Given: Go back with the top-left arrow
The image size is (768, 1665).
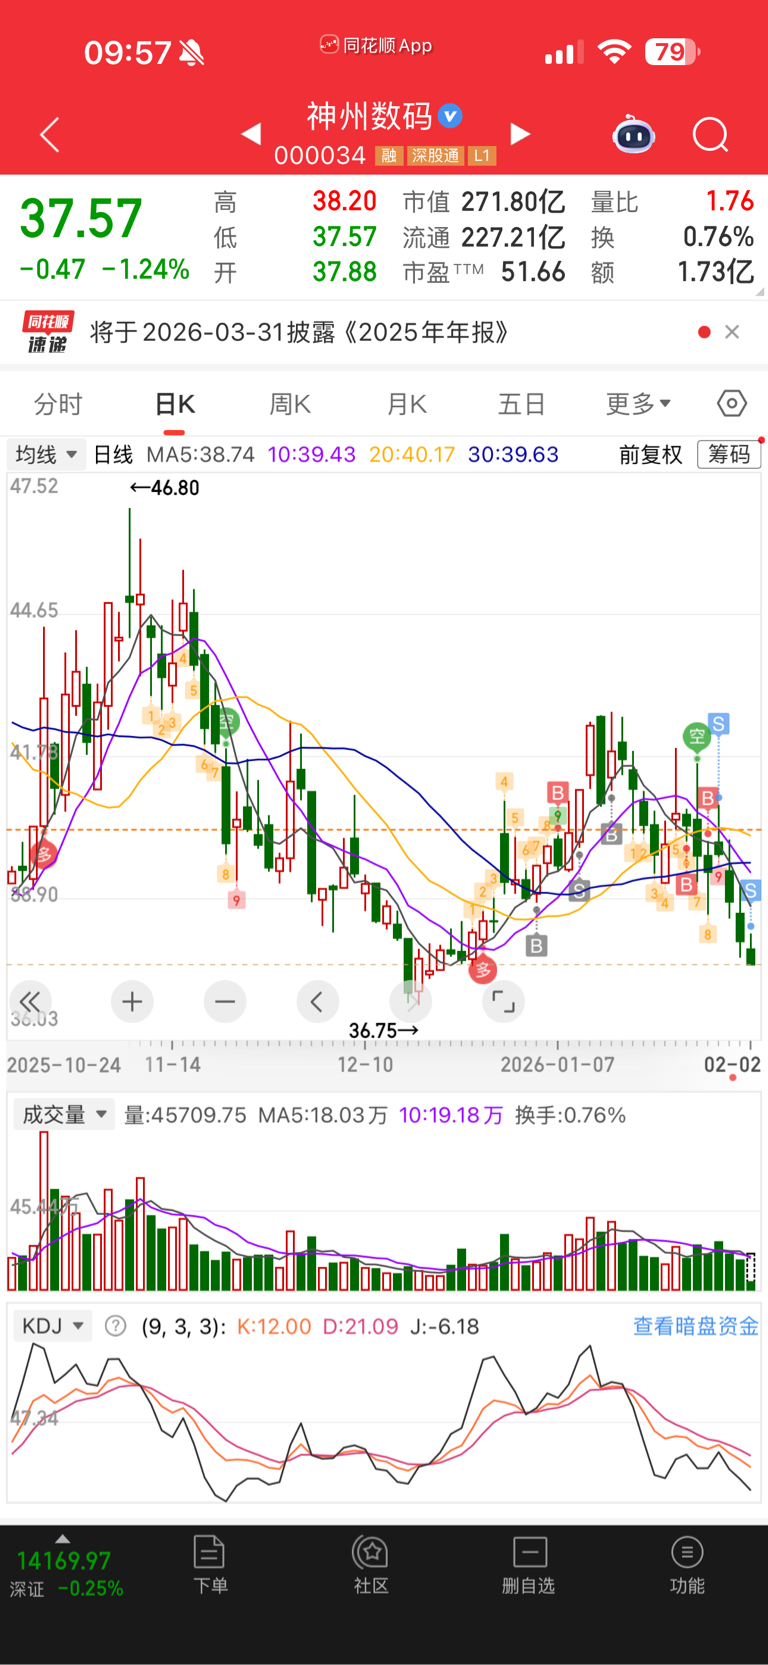Looking at the screenshot, I should (50, 135).
